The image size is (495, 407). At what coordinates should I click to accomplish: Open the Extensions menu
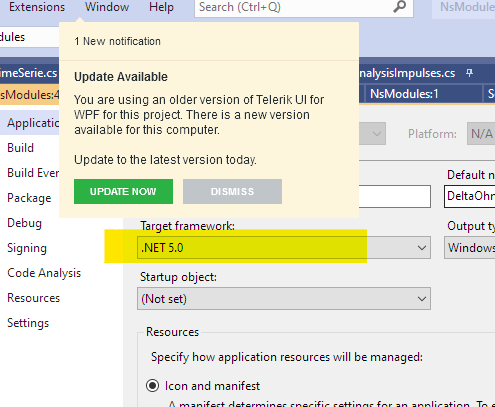tap(37, 7)
